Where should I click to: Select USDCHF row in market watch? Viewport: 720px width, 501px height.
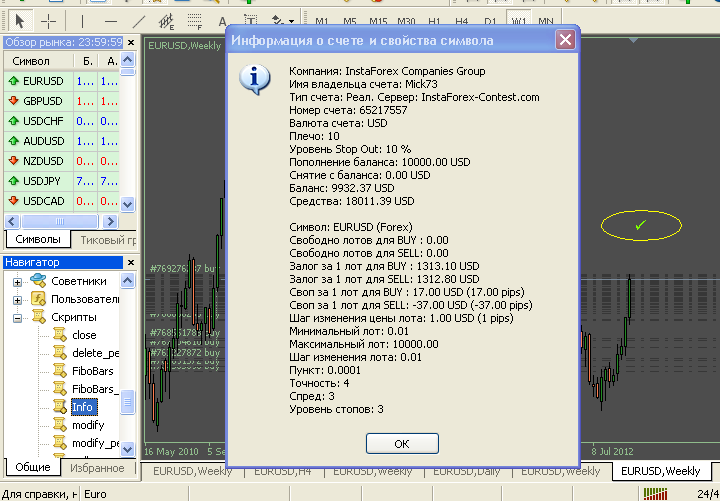(62, 121)
